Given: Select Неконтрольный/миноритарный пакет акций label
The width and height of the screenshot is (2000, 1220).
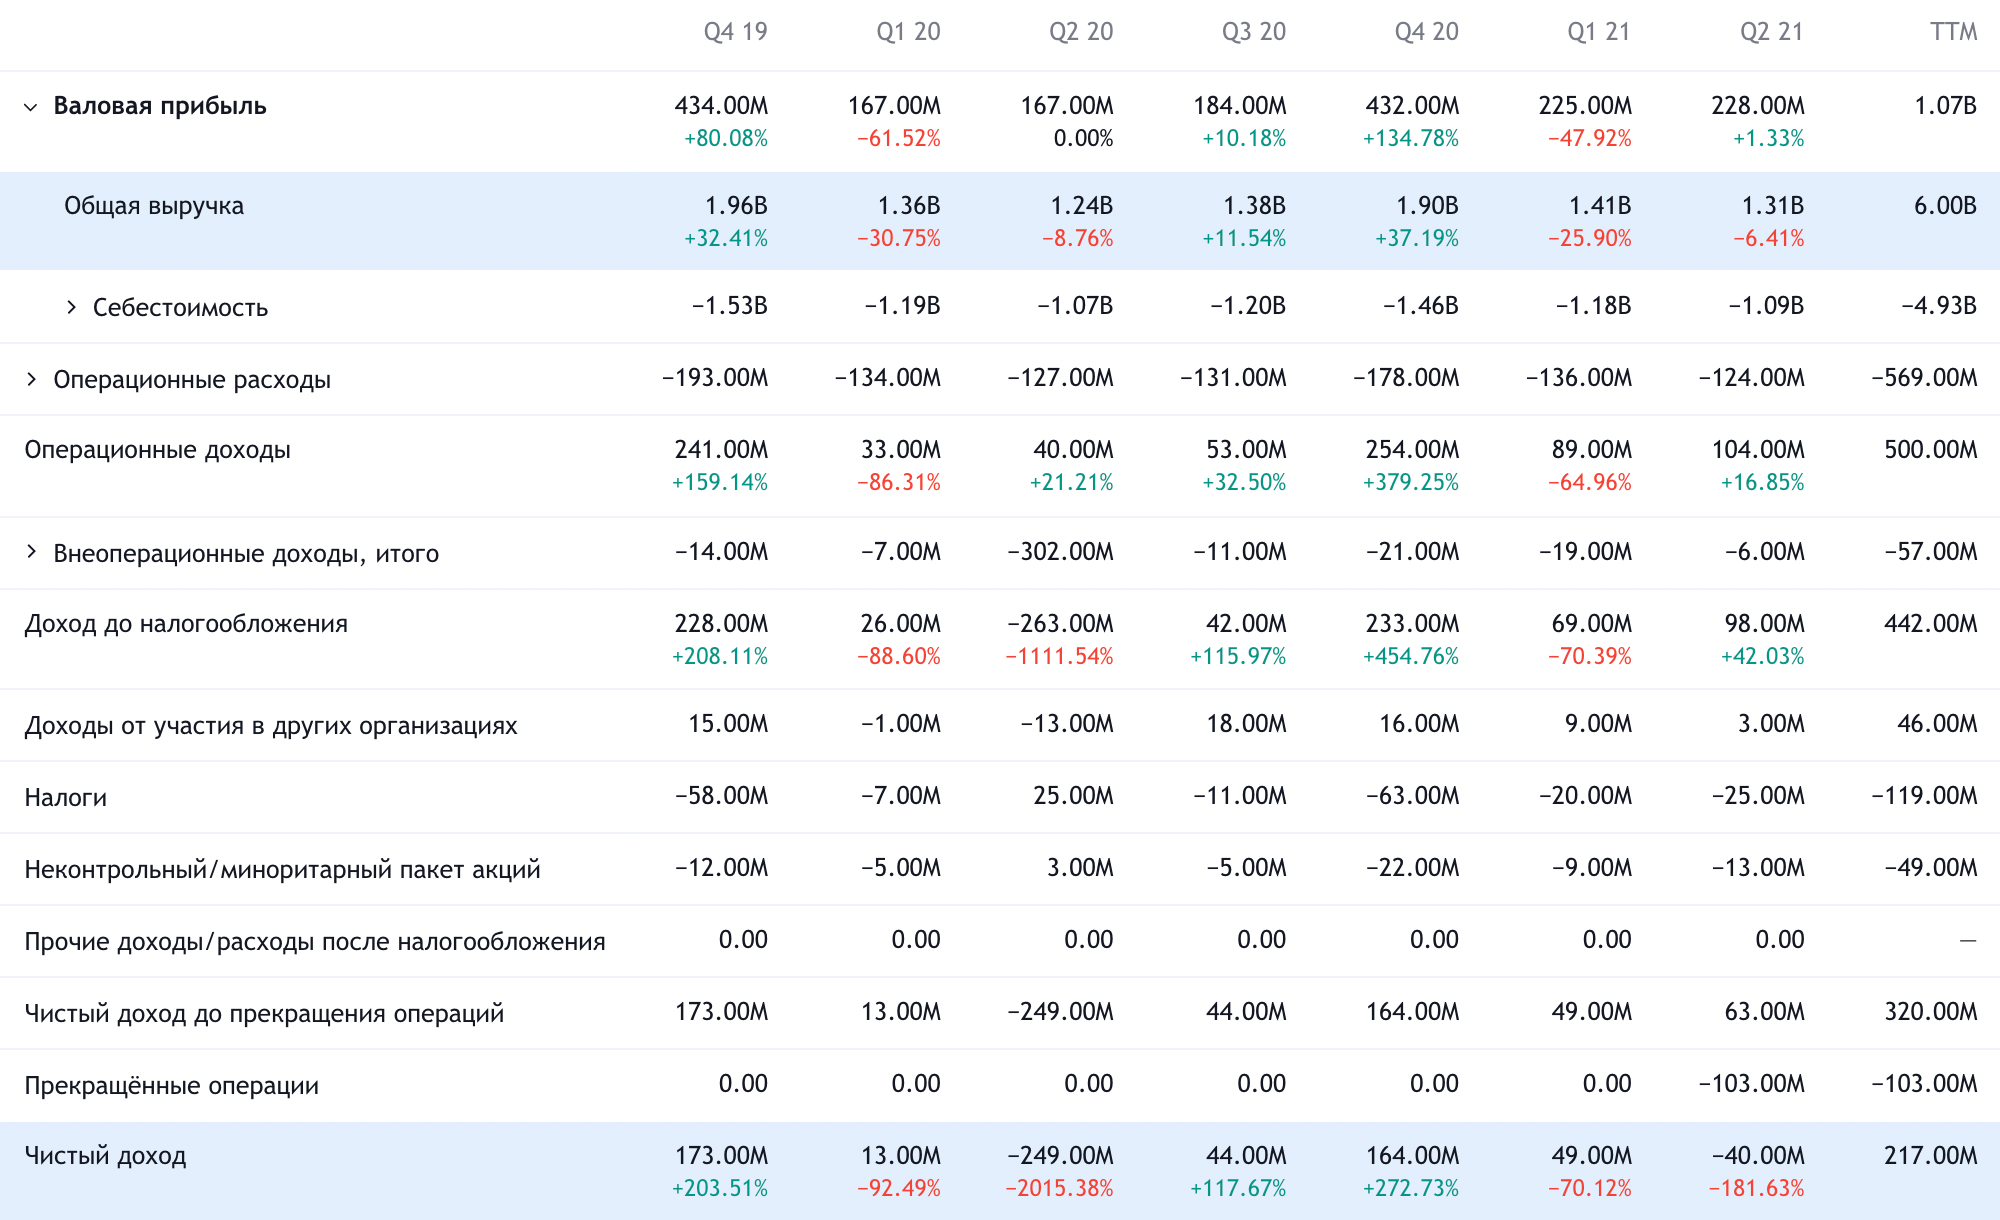Looking at the screenshot, I should pyautogui.click(x=282, y=869).
